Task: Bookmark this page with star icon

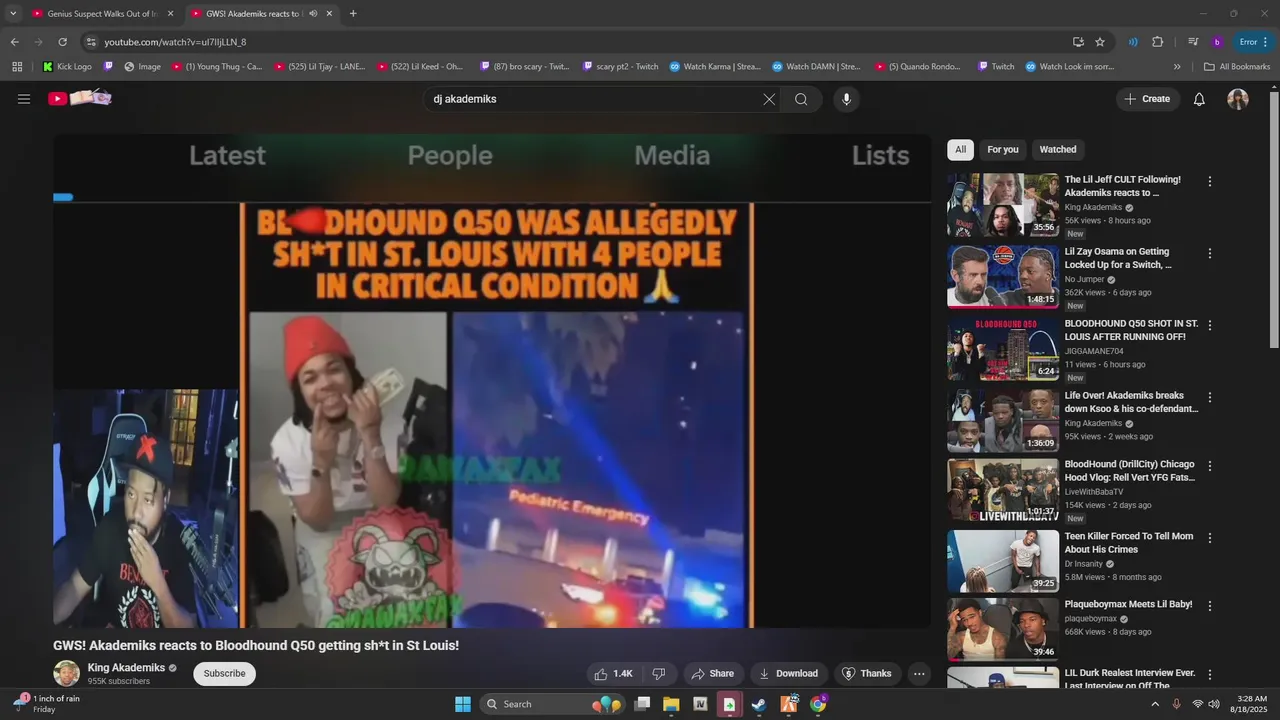Action: (1100, 42)
